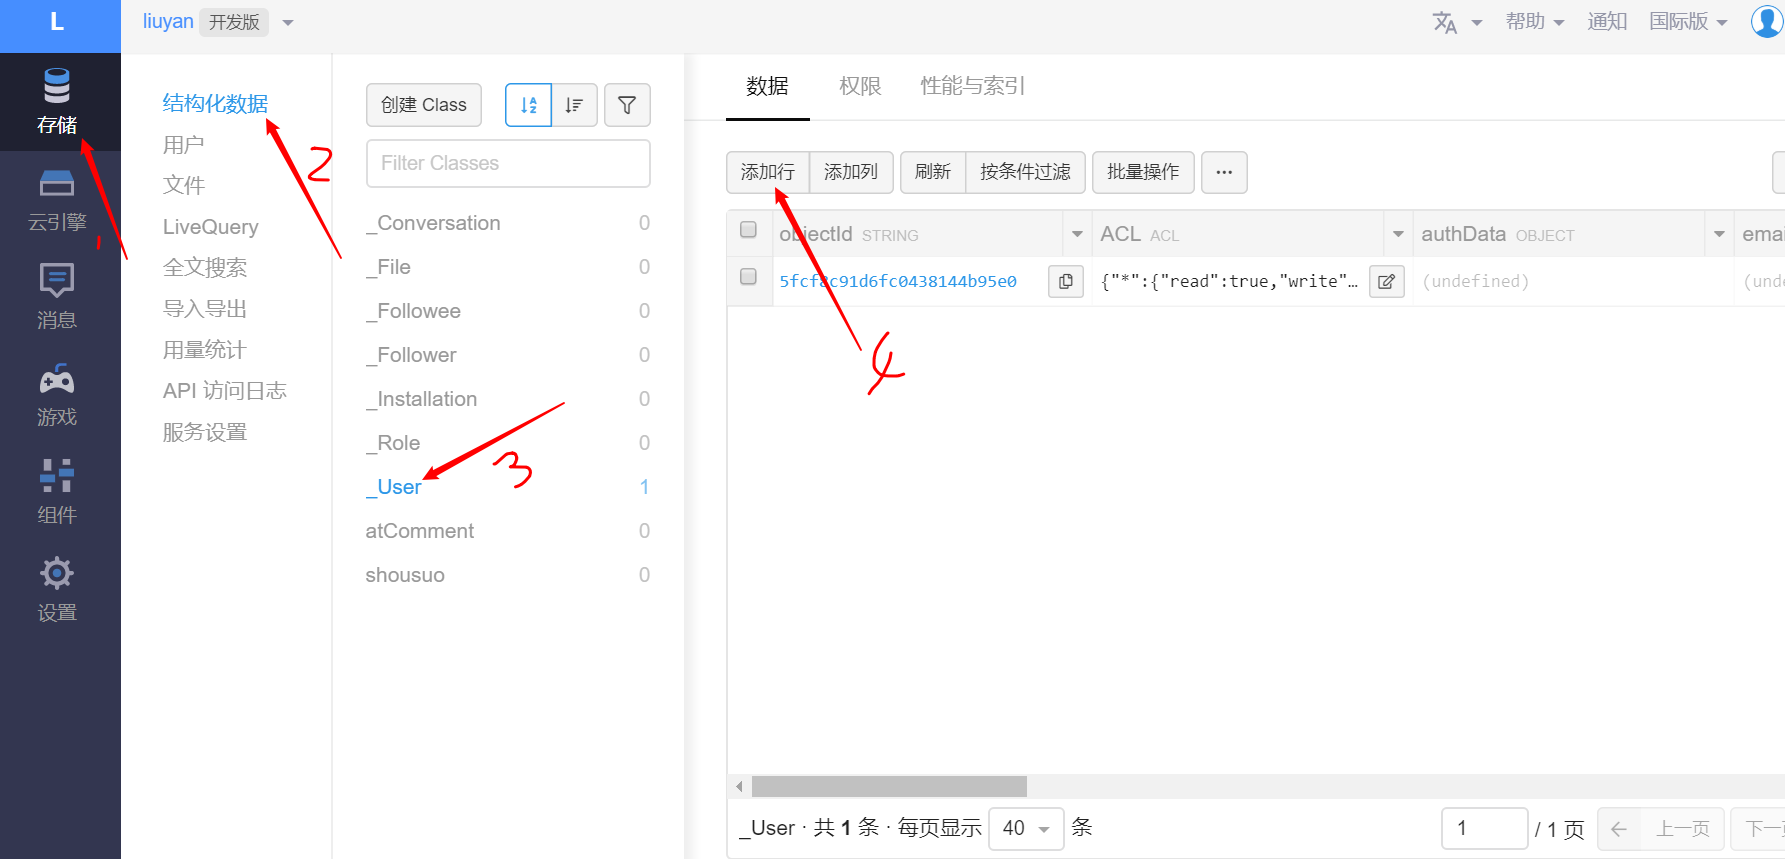Image resolution: width=1785 pixels, height=859 pixels.
Task: Open objectId link 5fcf8c91d6fc0438144b95e0
Action: coord(898,282)
